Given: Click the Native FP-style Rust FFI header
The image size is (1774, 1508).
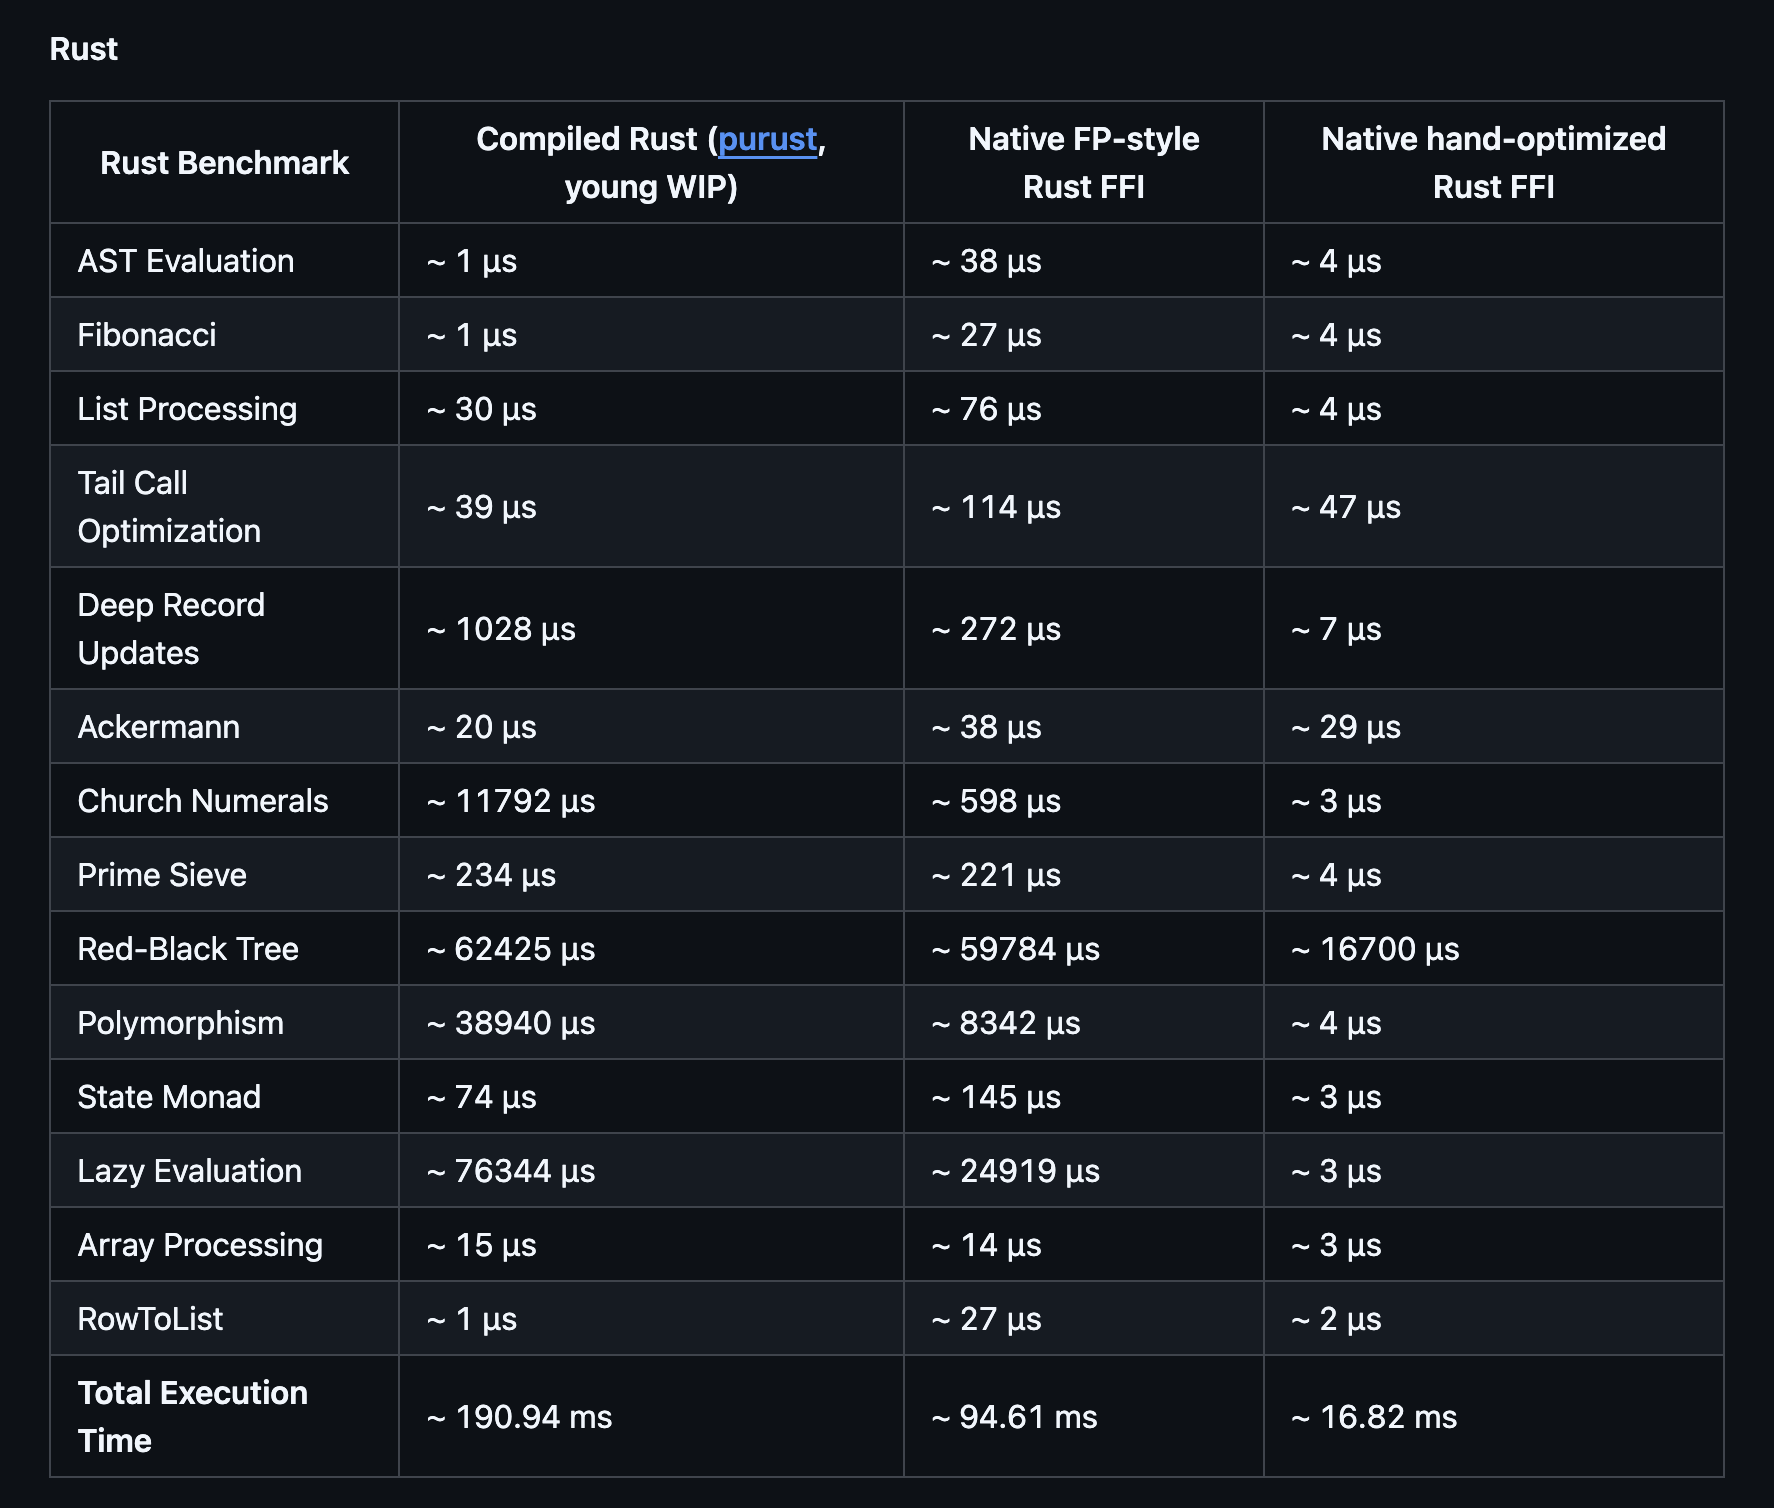Looking at the screenshot, I should (x=1083, y=163).
